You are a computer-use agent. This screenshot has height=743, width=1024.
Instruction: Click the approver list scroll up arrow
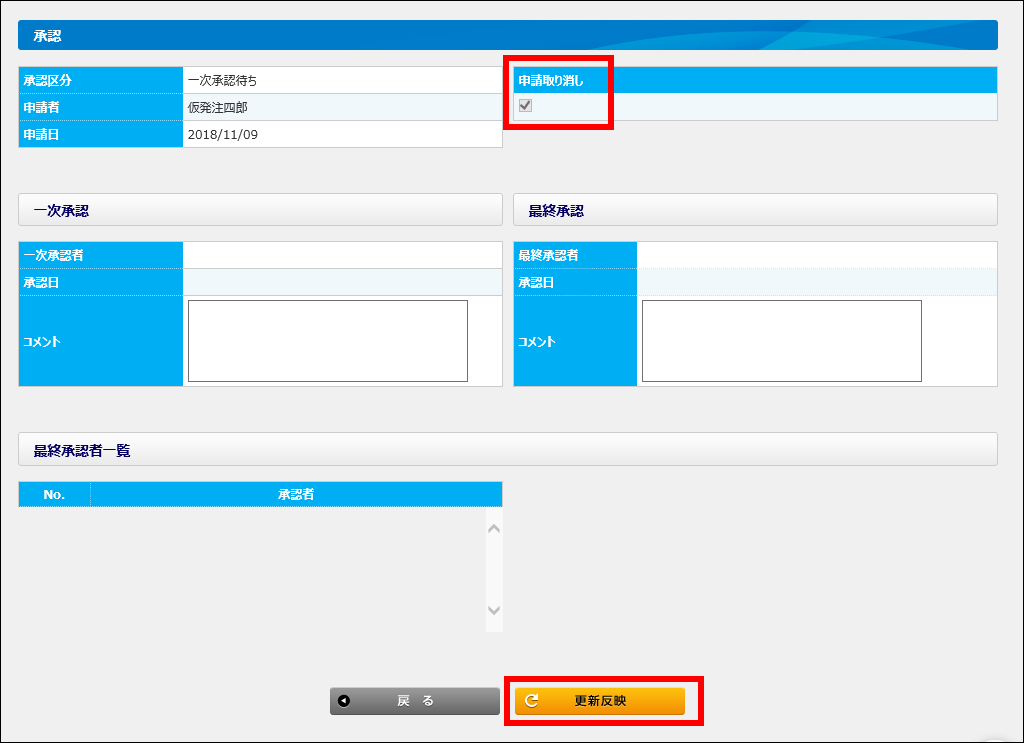click(494, 528)
